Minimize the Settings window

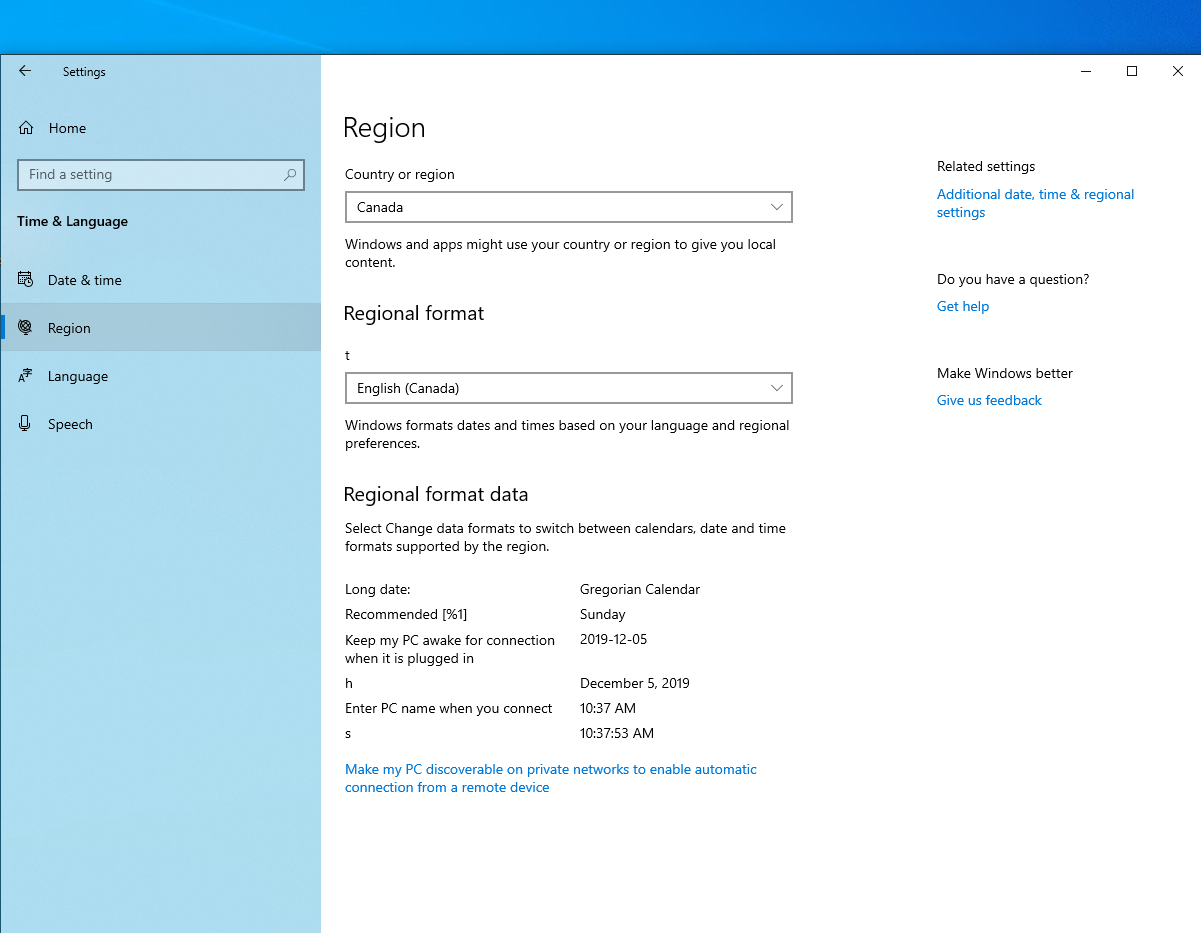(1086, 71)
